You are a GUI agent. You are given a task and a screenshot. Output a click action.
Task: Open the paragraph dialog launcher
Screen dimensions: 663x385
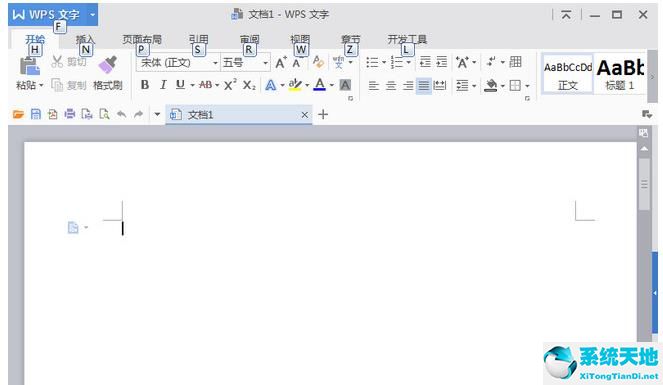[x=527, y=98]
